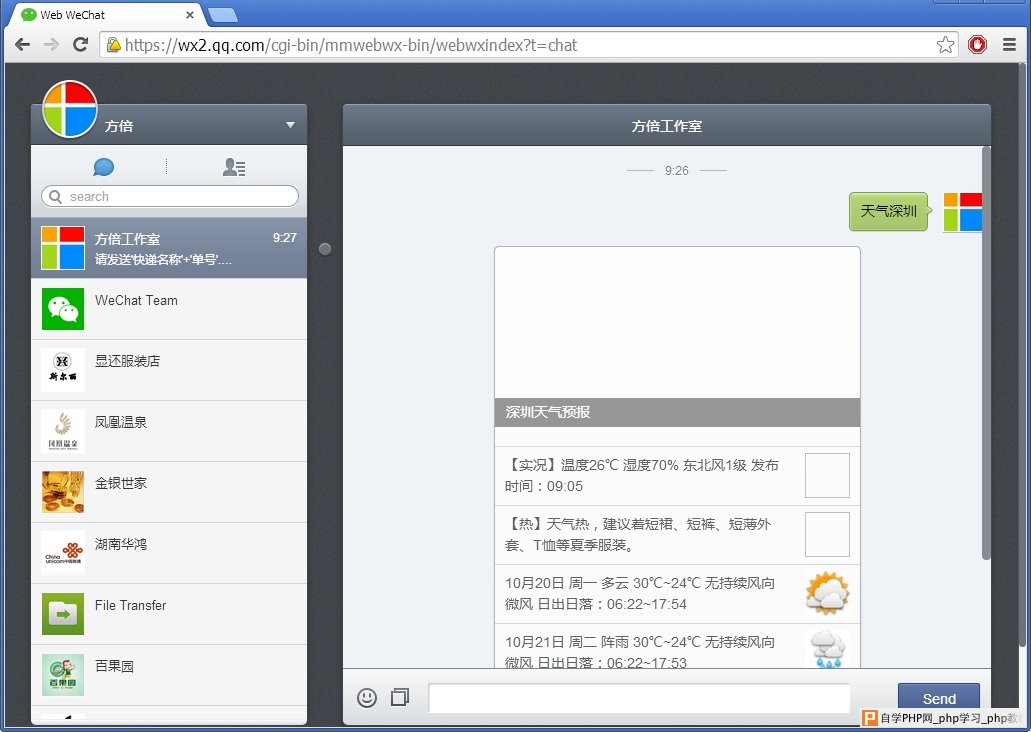Open the File Transfer chat

[x=169, y=614]
